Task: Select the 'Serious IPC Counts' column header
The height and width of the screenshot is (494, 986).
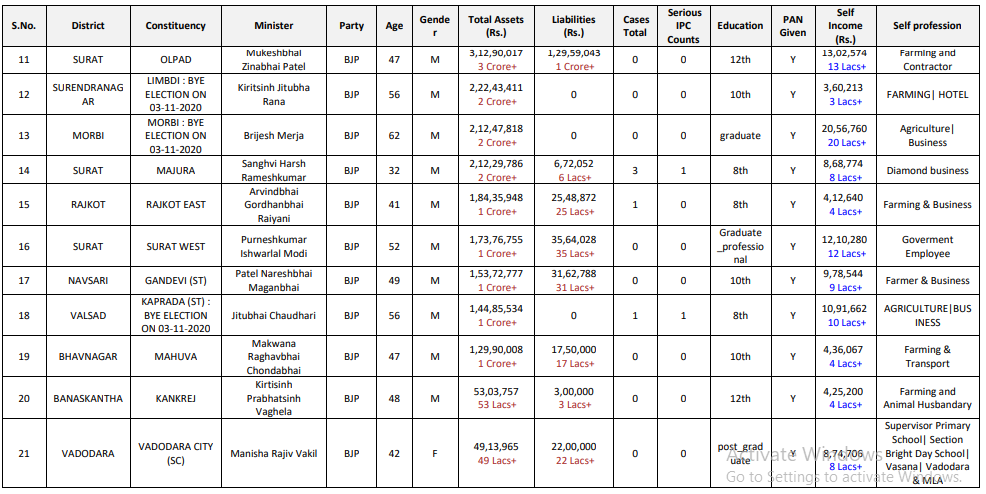Action: pos(684,25)
